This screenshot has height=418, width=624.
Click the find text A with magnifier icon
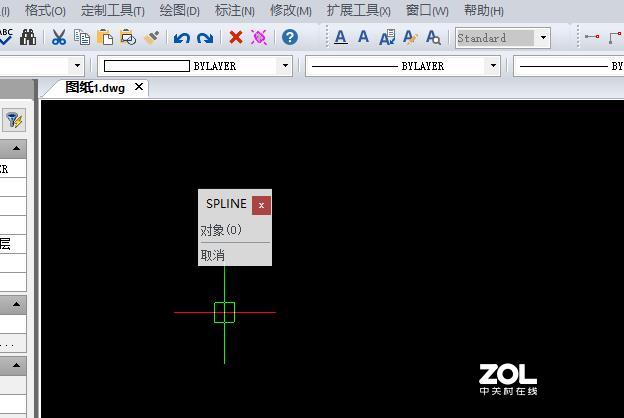433,37
